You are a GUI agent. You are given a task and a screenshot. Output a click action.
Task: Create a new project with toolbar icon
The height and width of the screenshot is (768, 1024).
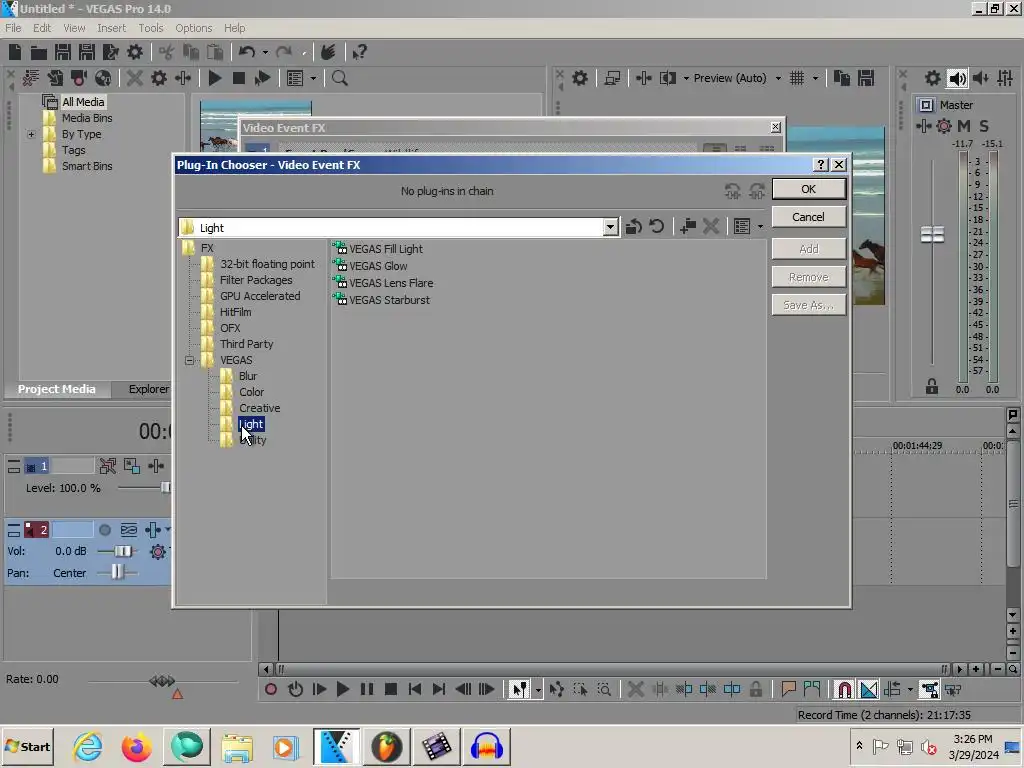[x=15, y=52]
